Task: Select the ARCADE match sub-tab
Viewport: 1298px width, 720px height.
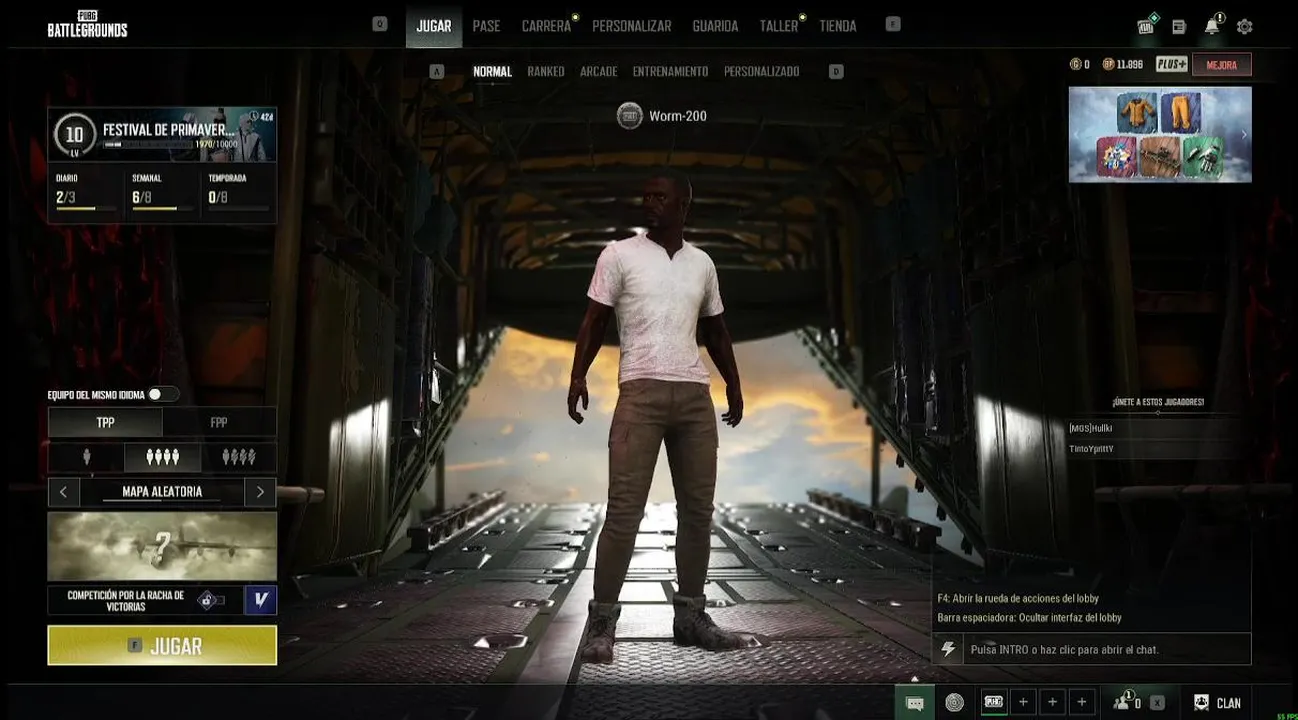Action: [599, 71]
